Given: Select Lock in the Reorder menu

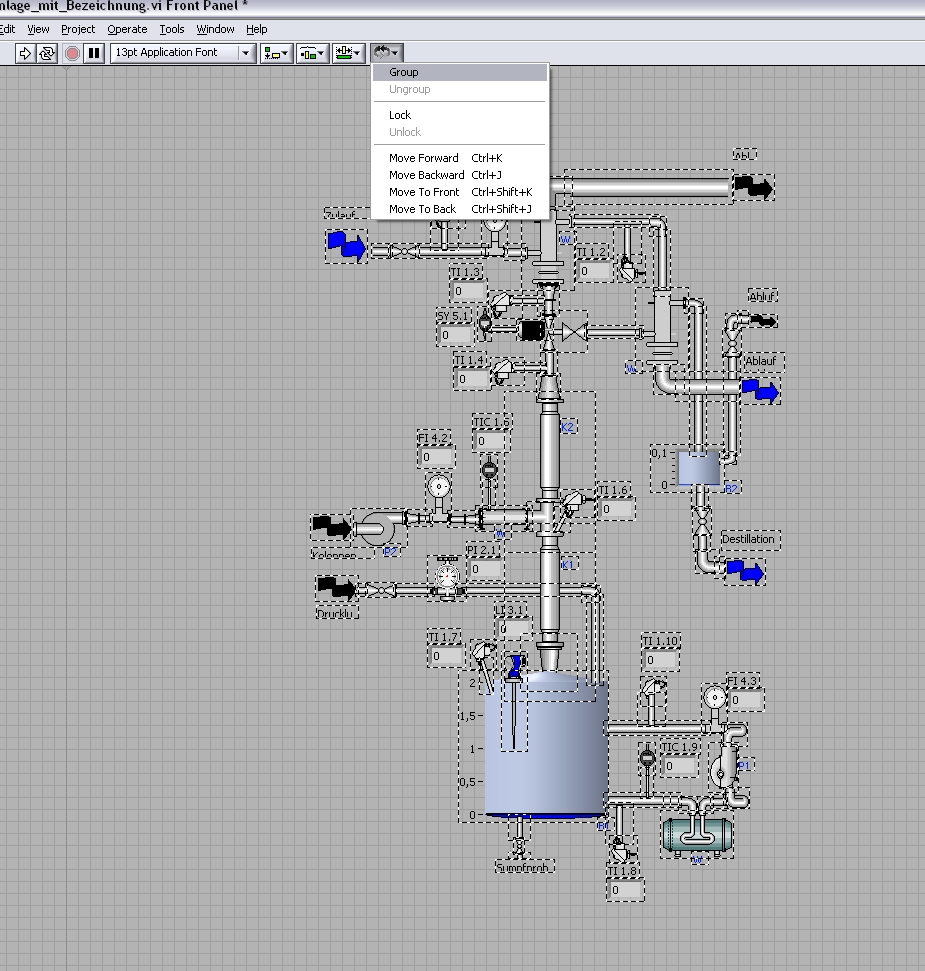Looking at the screenshot, I should [400, 115].
